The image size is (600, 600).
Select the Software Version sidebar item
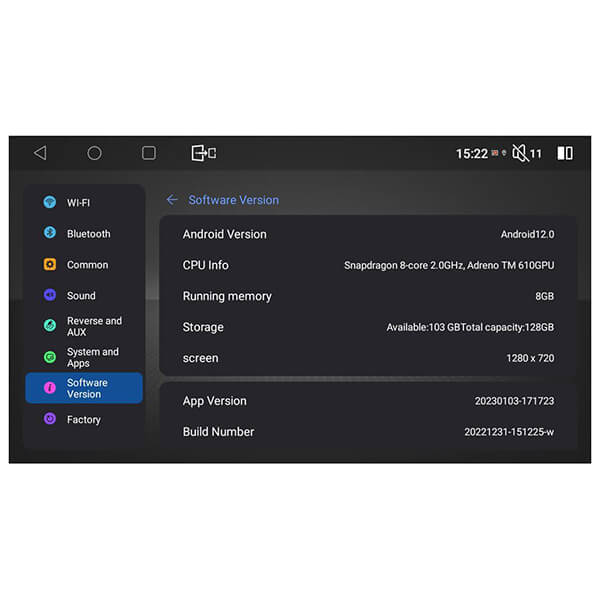[85, 388]
